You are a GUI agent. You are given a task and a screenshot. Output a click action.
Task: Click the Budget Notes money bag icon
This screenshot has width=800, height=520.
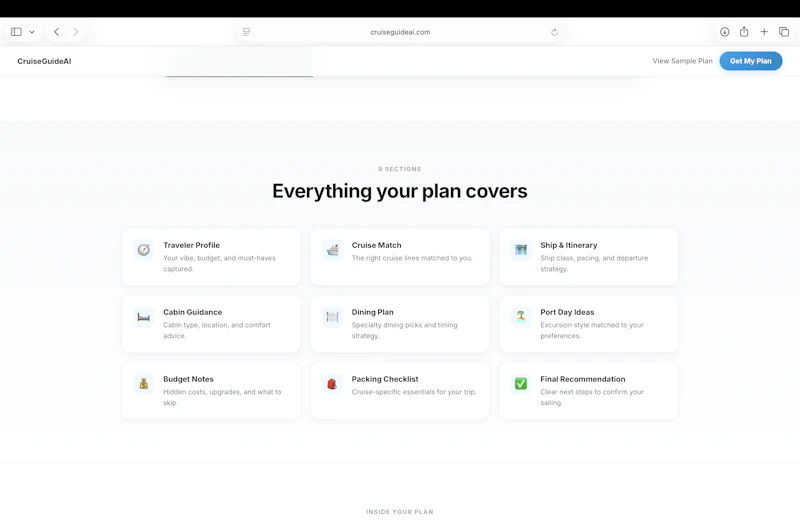coord(144,384)
